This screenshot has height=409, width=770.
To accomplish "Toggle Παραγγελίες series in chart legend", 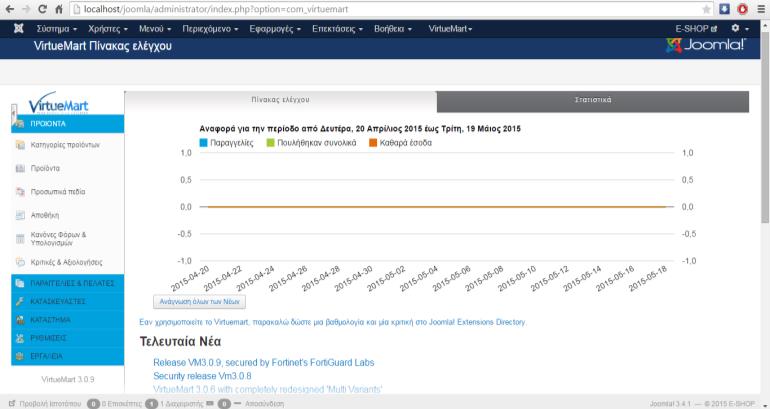I will [x=226, y=143].
